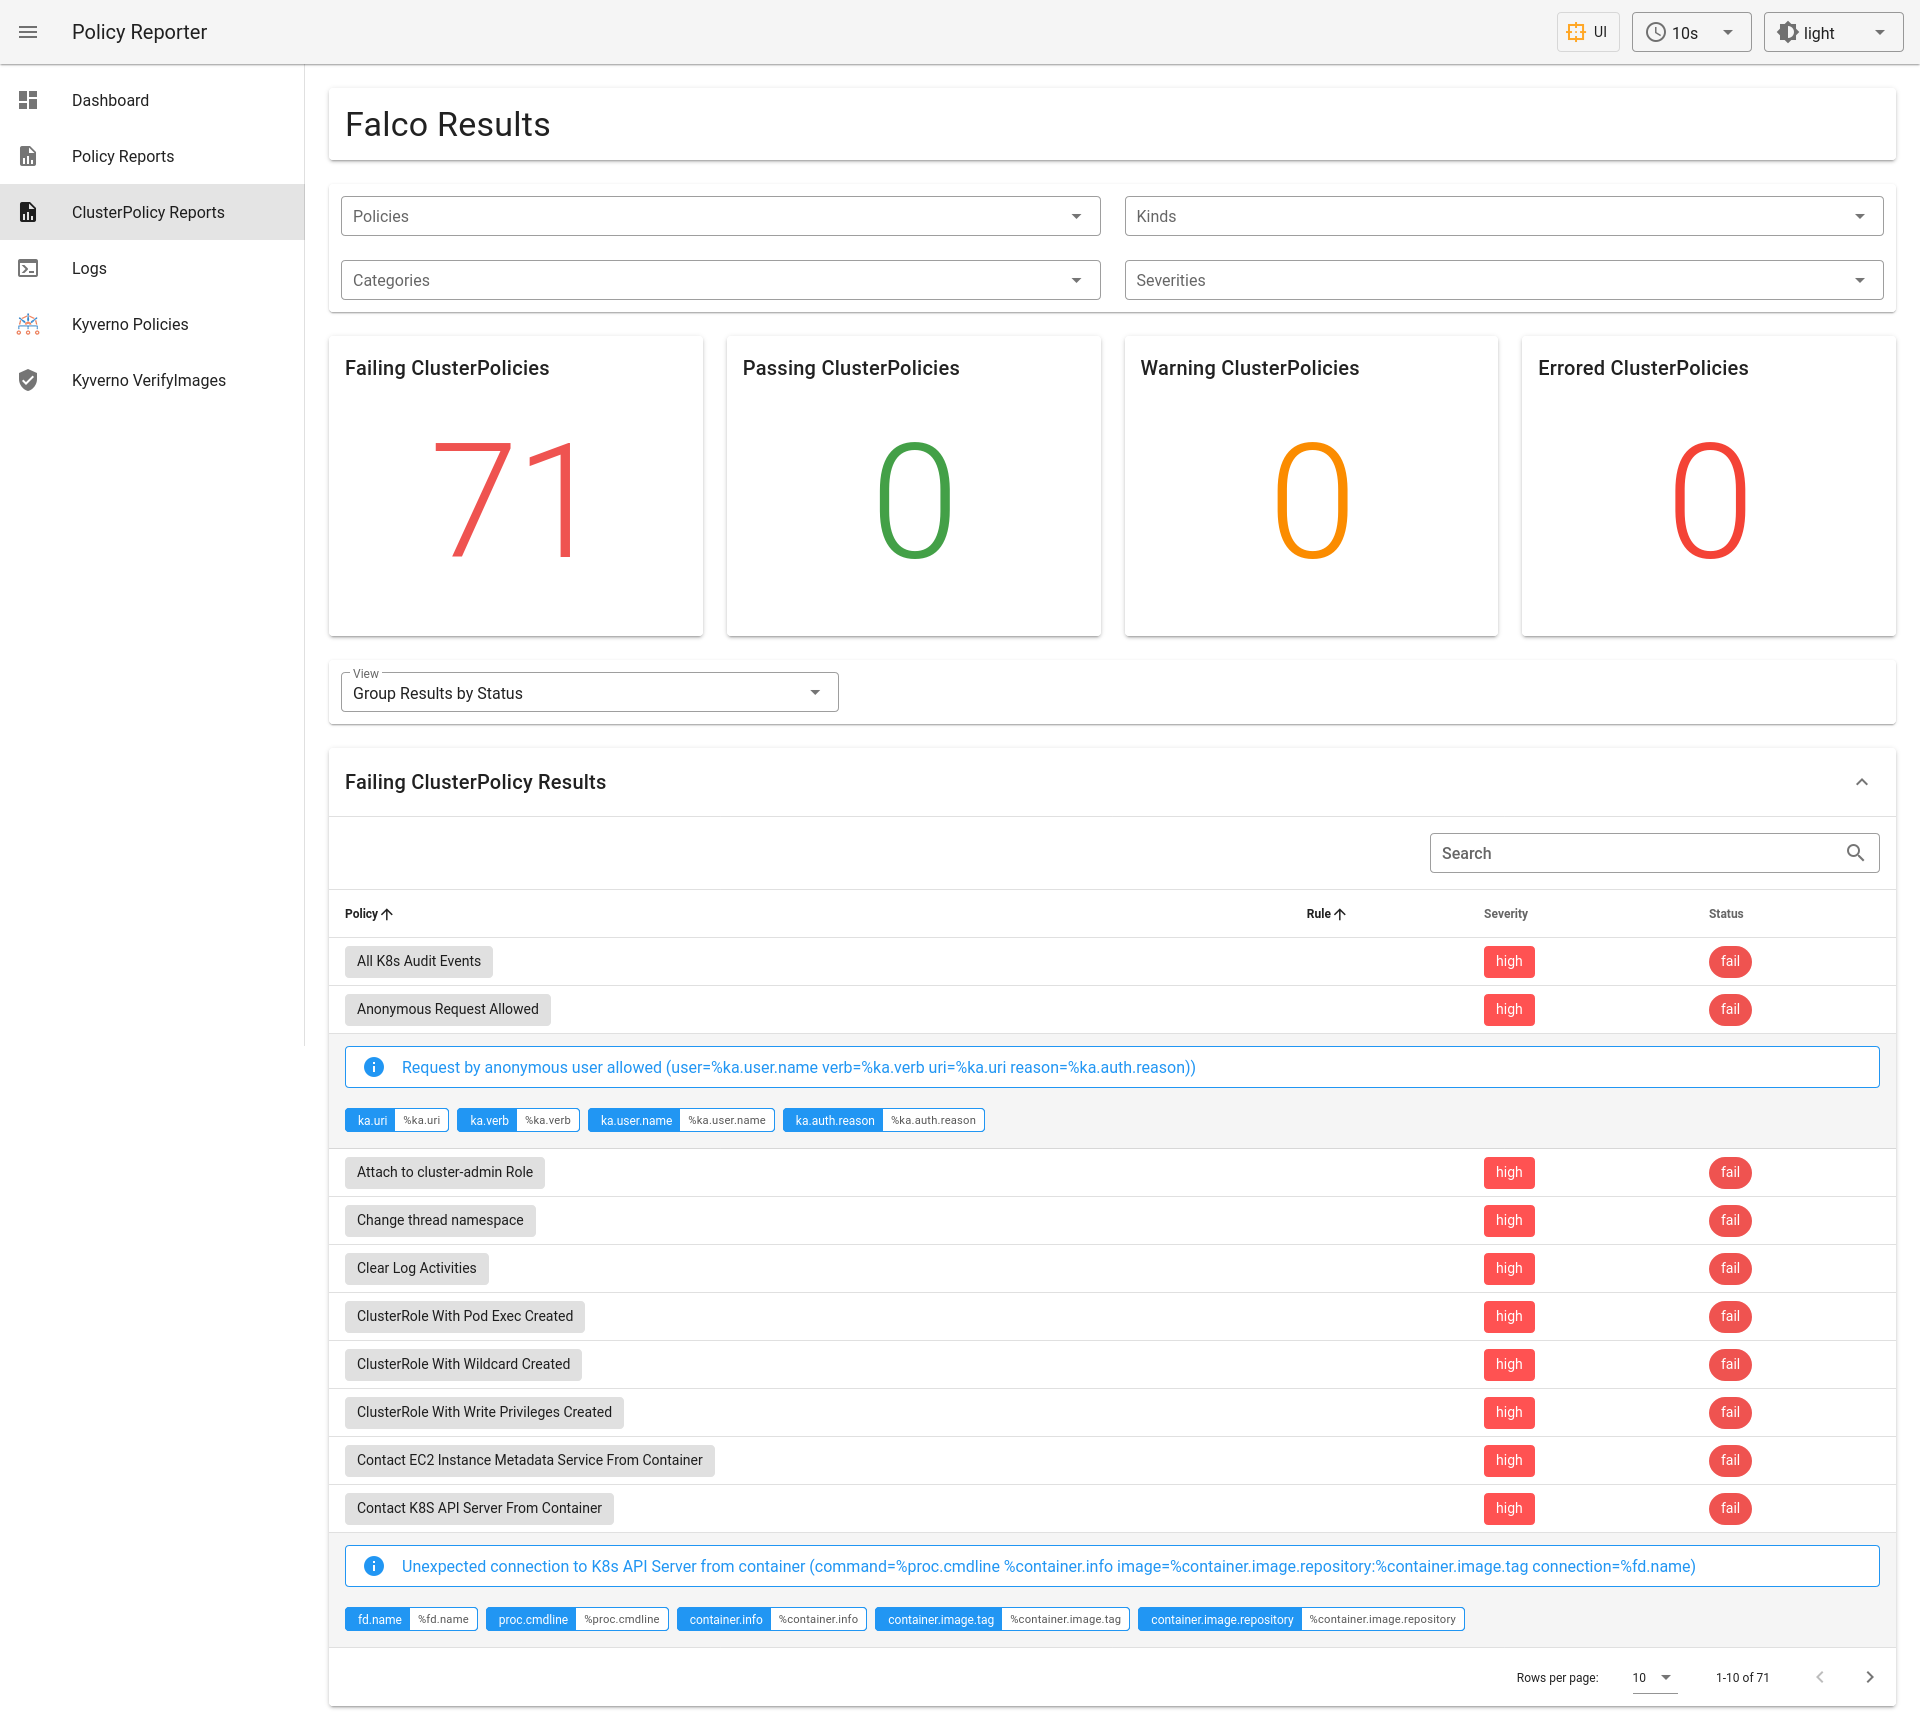Click the Logs terminal icon

[28, 268]
